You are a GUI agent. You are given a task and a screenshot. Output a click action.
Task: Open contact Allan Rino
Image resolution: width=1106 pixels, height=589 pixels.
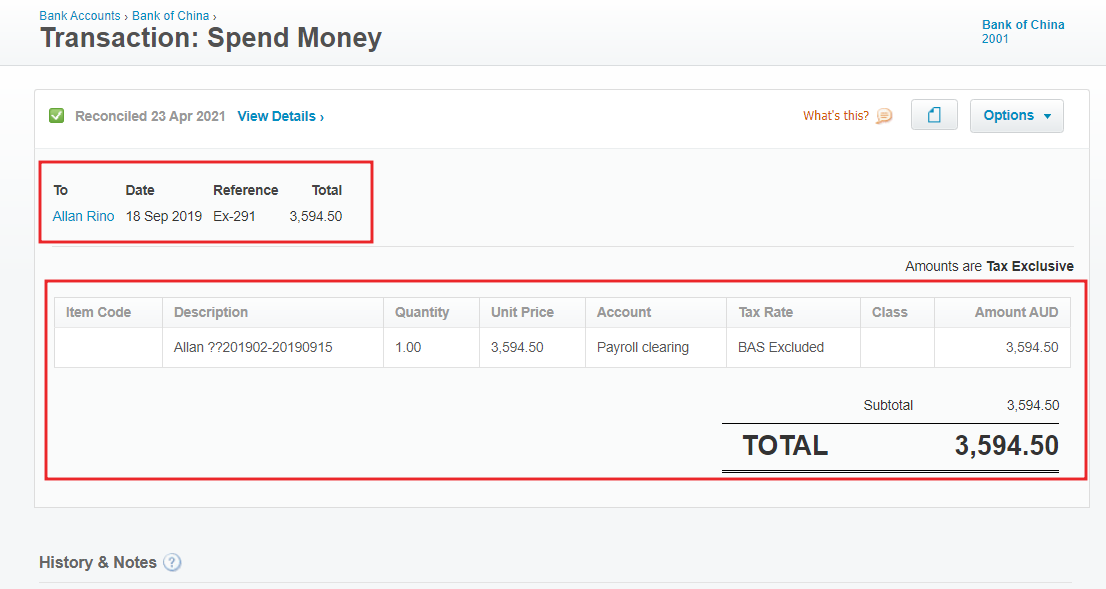coord(83,217)
